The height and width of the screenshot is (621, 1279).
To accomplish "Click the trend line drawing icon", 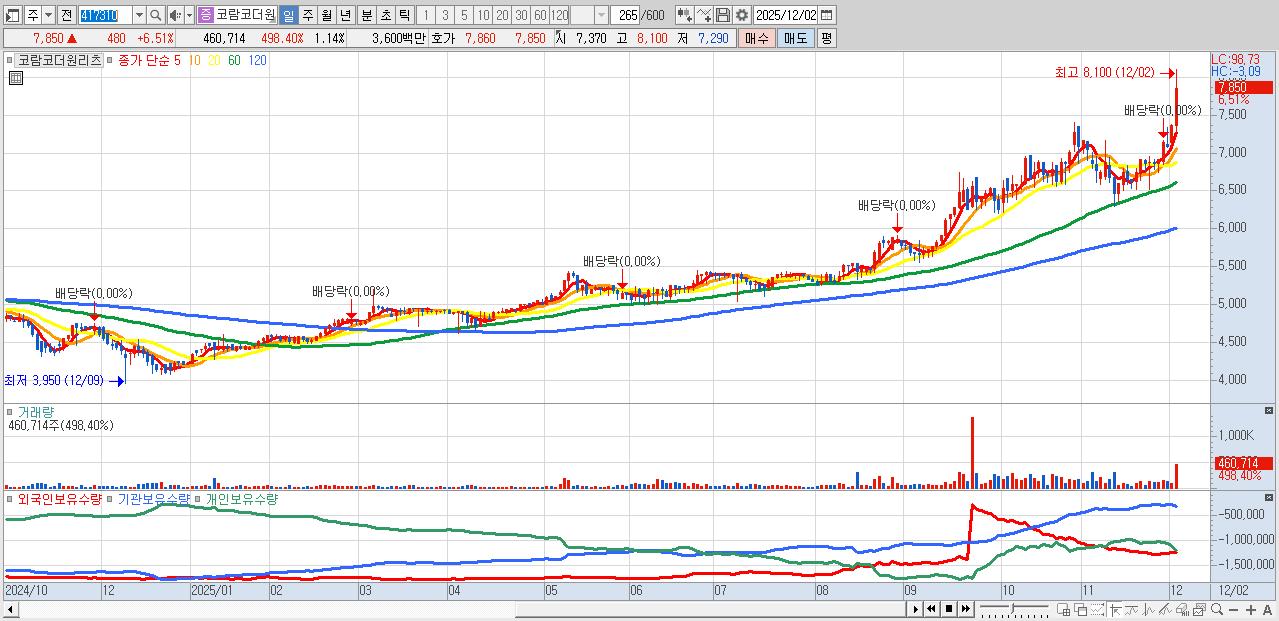I will (1165, 609).
